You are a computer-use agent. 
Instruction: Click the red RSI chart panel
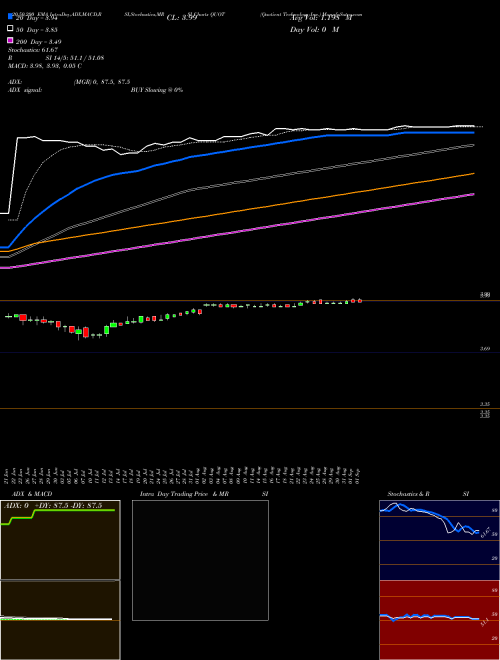[x=439, y=620]
